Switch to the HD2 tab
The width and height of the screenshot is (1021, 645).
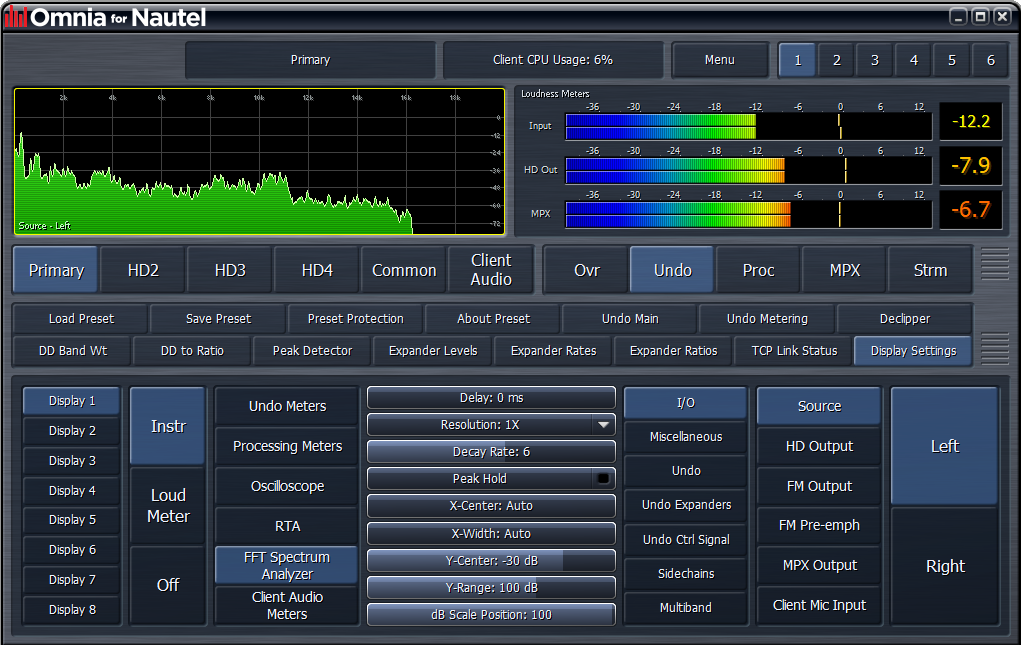(143, 270)
